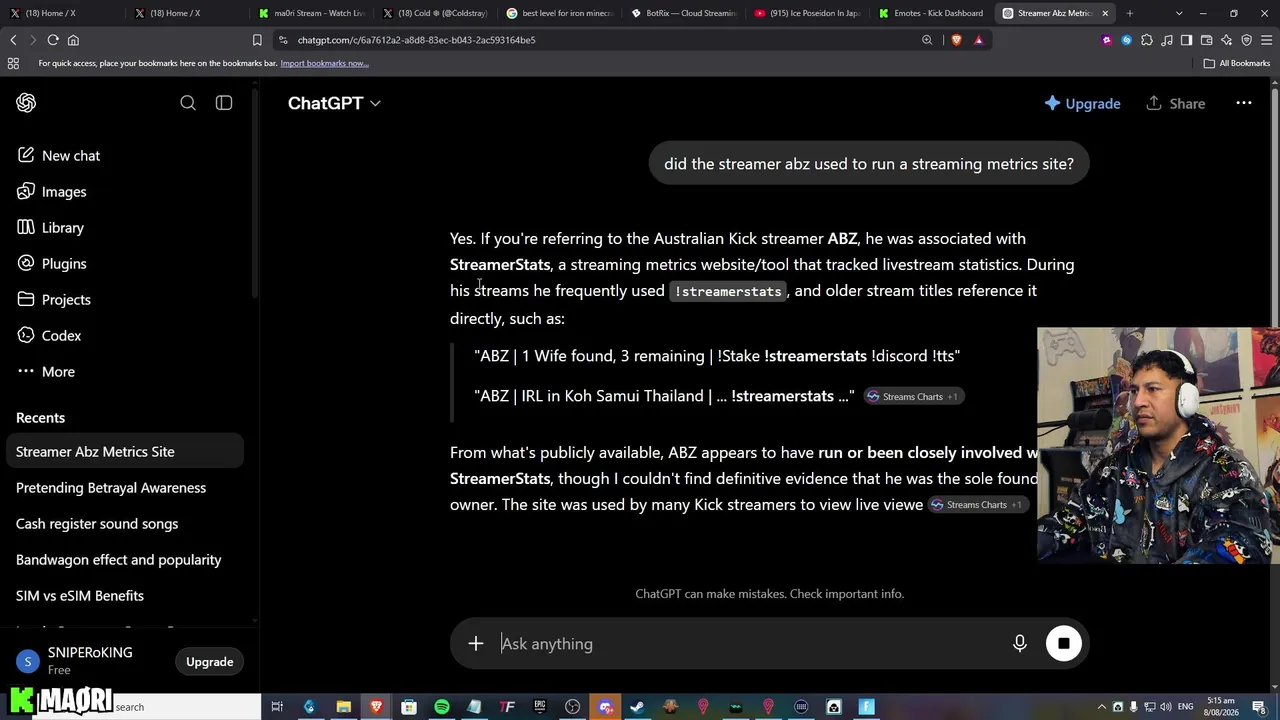This screenshot has width=1280, height=720.
Task: Open Brave Shields lion icon
Action: 957,40
